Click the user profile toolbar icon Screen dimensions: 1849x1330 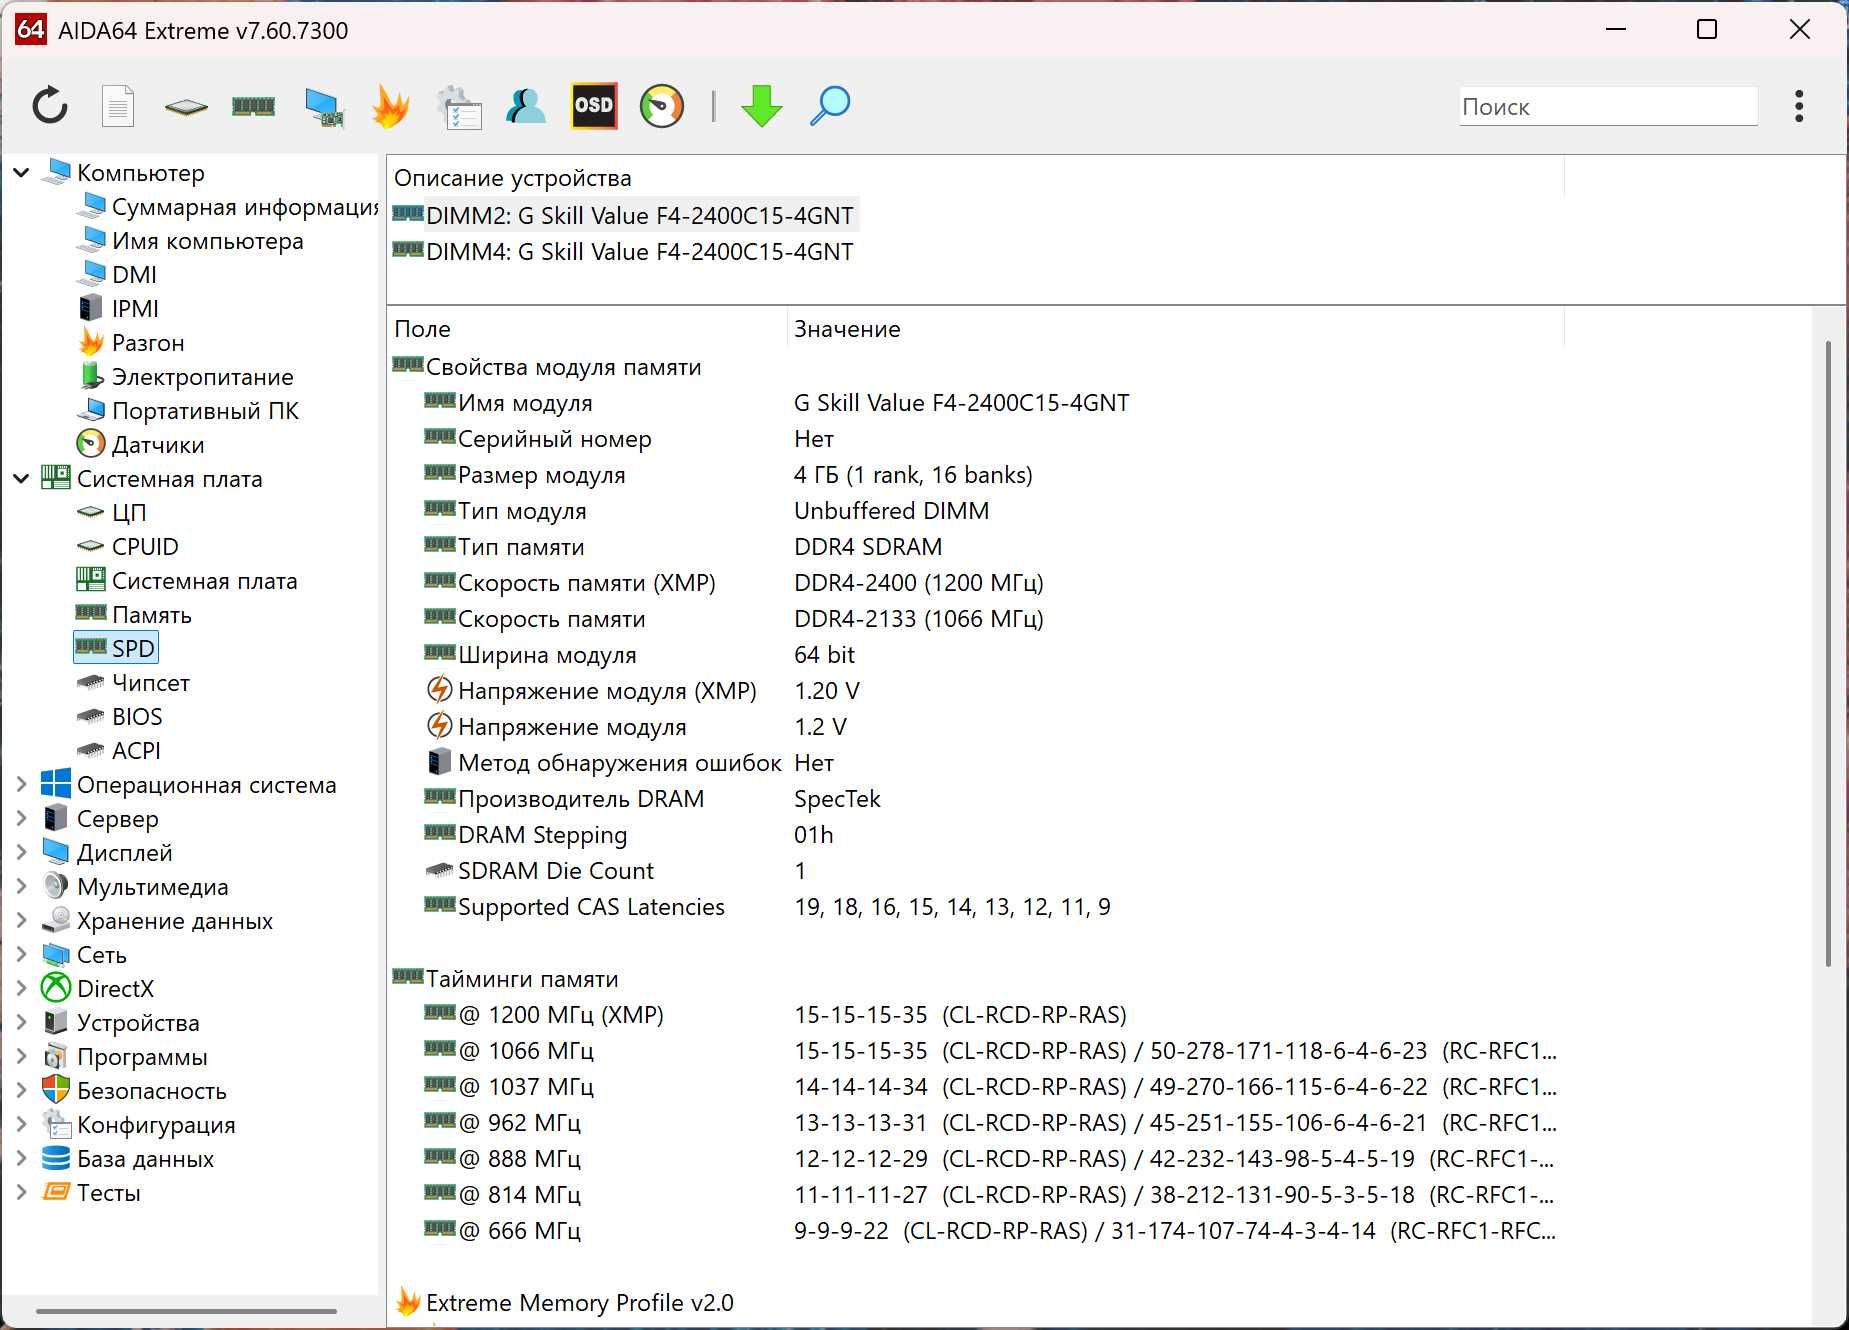coord(526,106)
